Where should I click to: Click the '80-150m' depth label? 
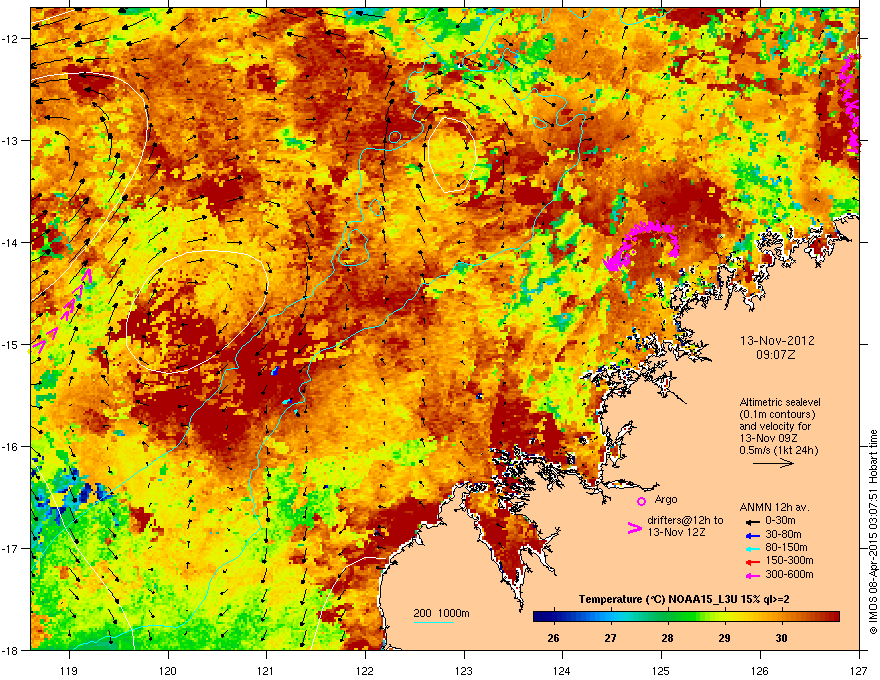[x=786, y=548]
